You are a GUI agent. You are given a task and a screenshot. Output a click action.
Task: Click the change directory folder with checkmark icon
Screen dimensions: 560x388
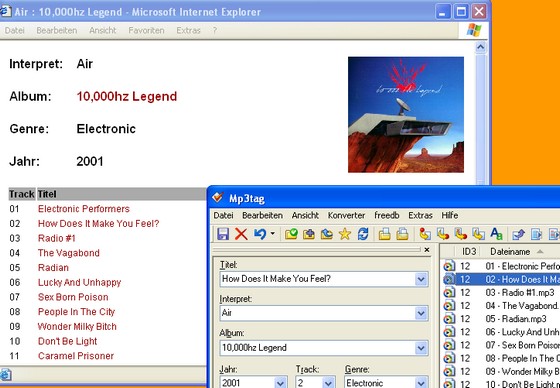[291, 234]
